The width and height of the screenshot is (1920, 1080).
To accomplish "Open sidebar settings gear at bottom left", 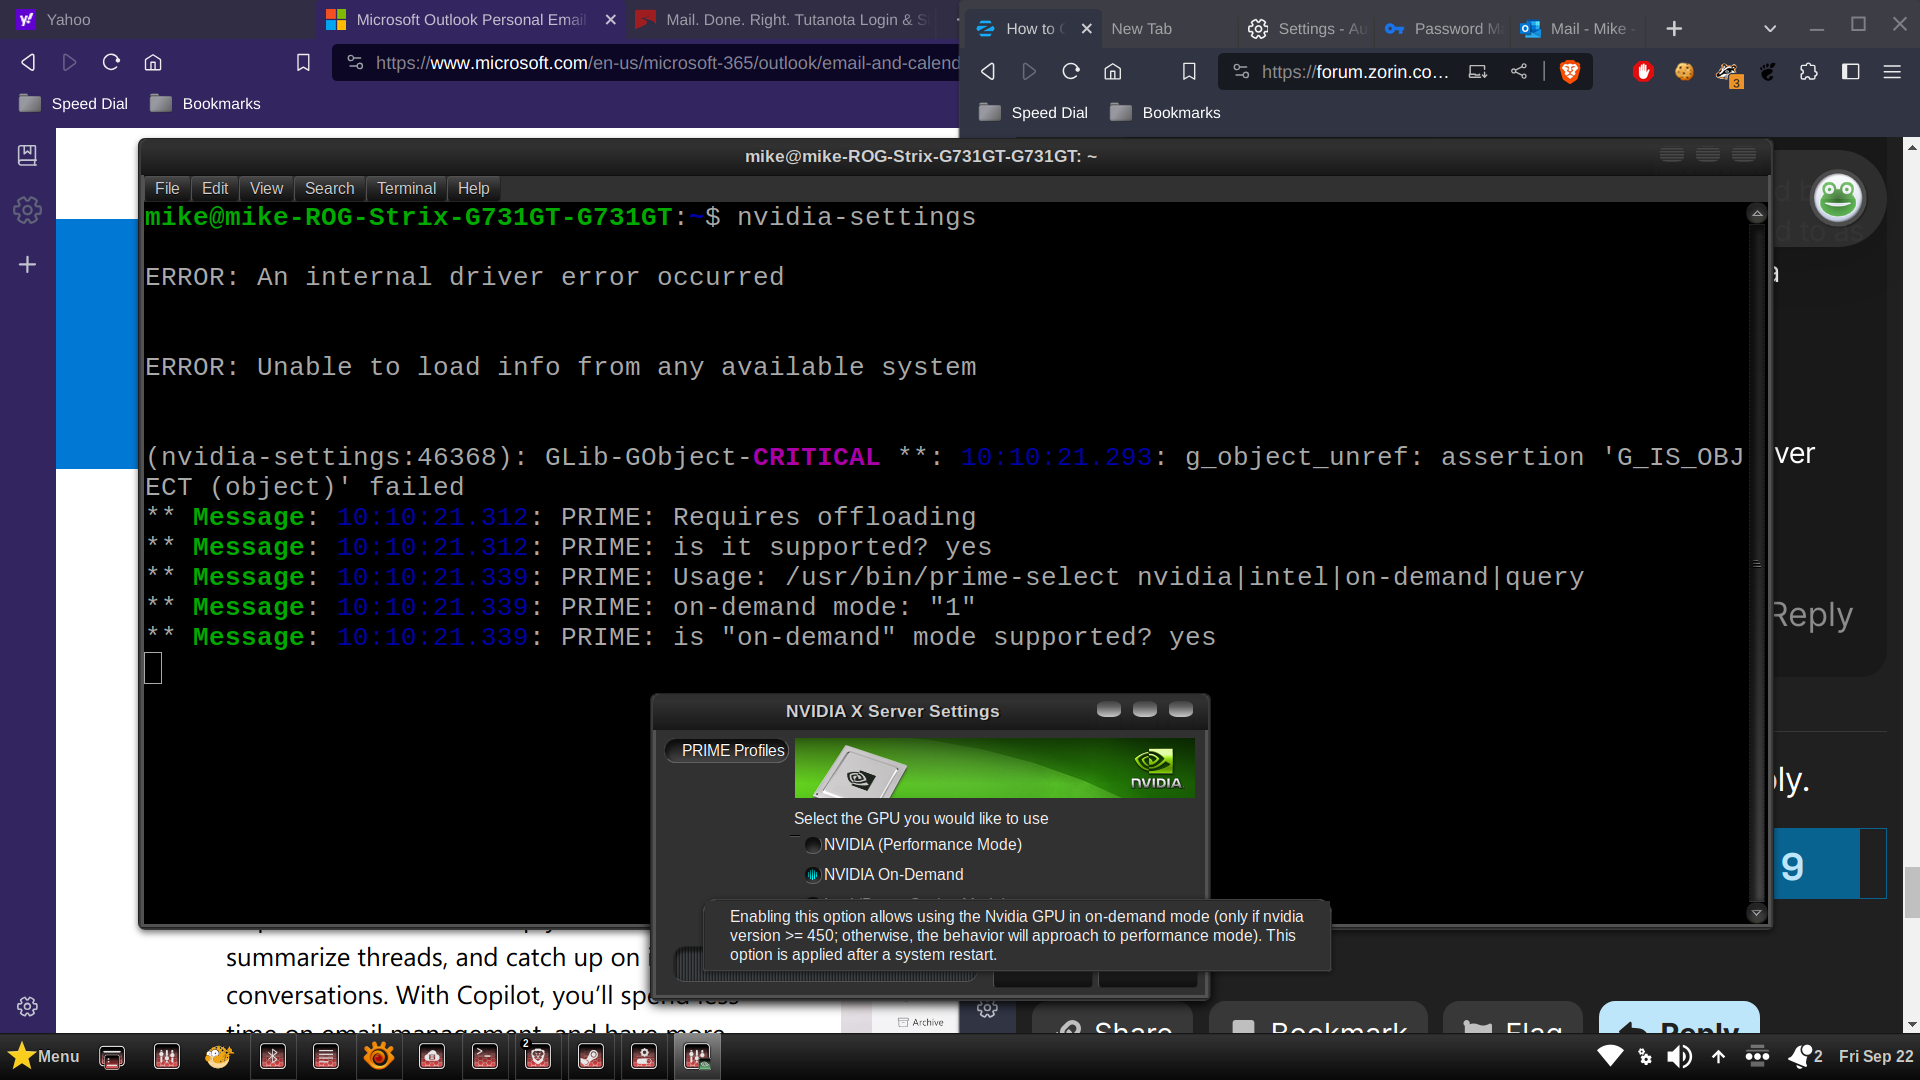I will click(x=28, y=1007).
